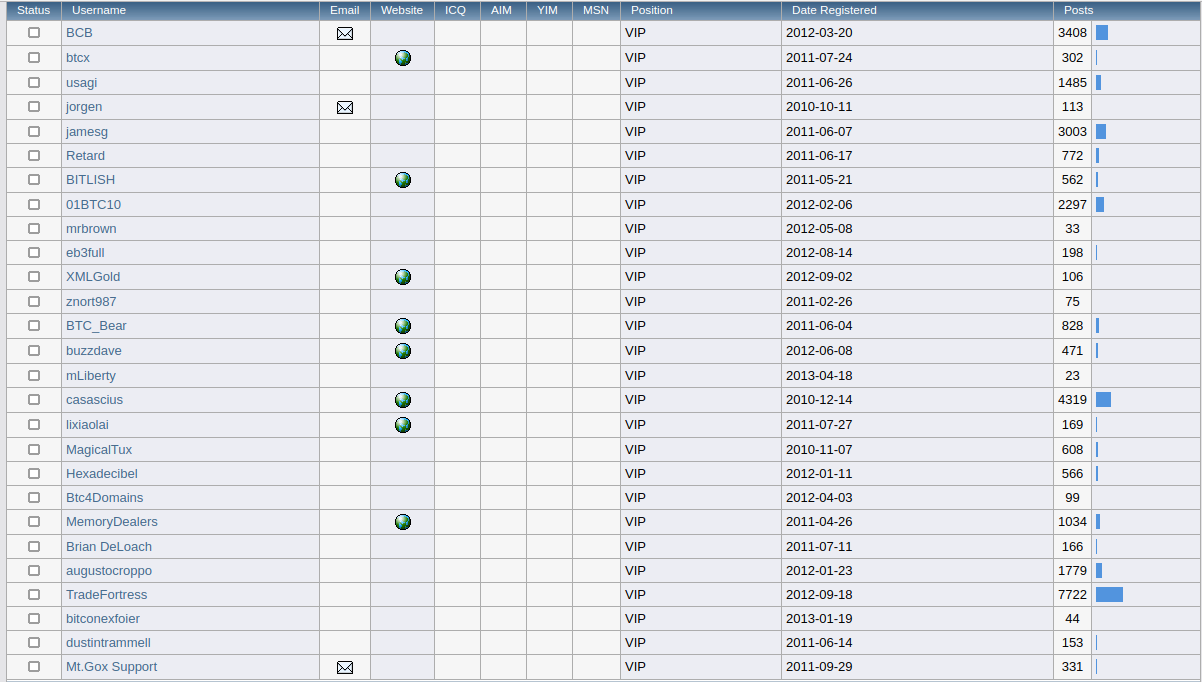The width and height of the screenshot is (1202, 682).
Task: Select dustintrammell's checkbox
Action: click(34, 643)
